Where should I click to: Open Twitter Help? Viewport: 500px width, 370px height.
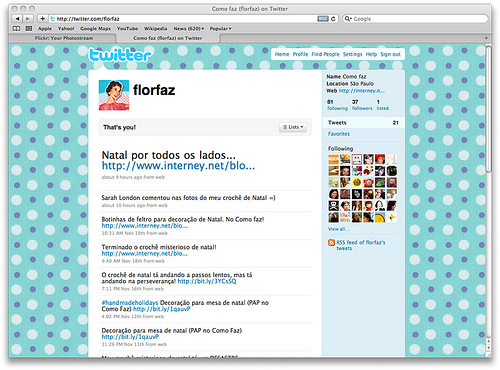tap(371, 54)
